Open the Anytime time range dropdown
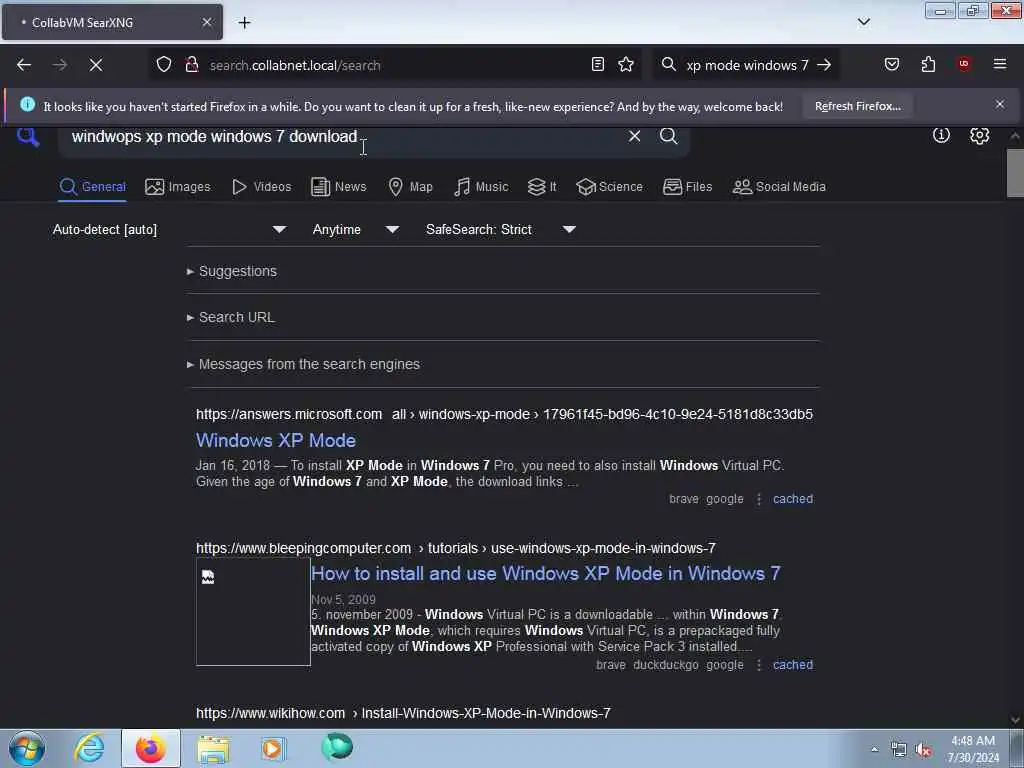Viewport: 1024px width, 768px height. pos(355,229)
